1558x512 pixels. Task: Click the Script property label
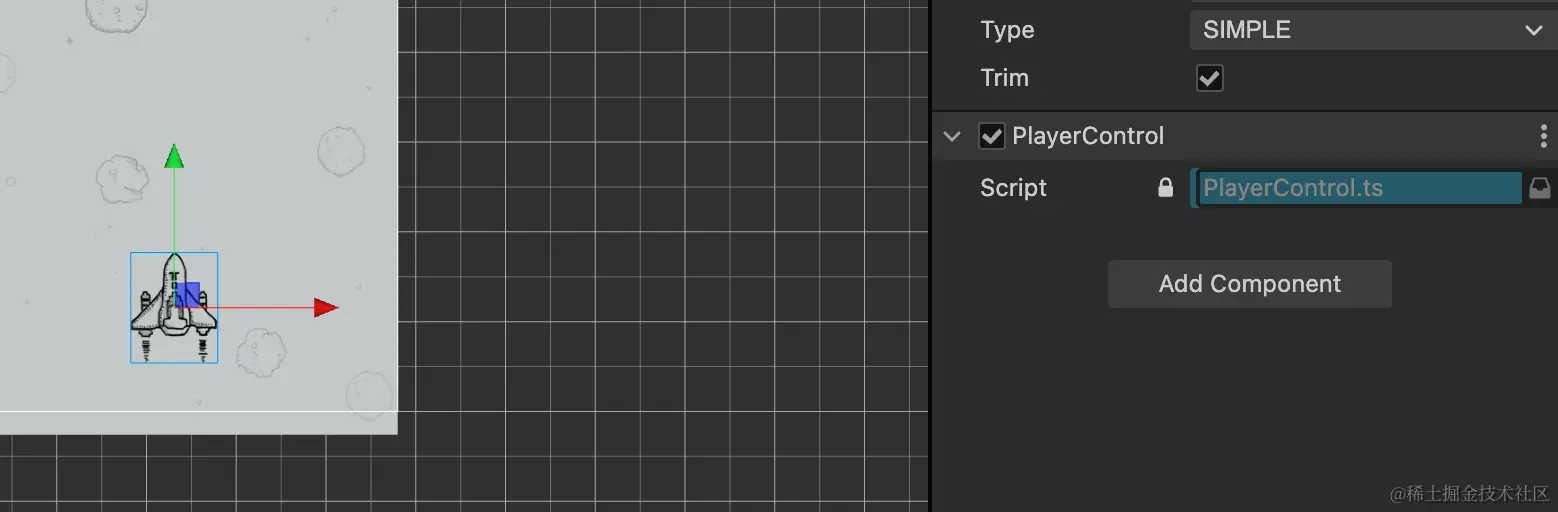[x=1013, y=188]
